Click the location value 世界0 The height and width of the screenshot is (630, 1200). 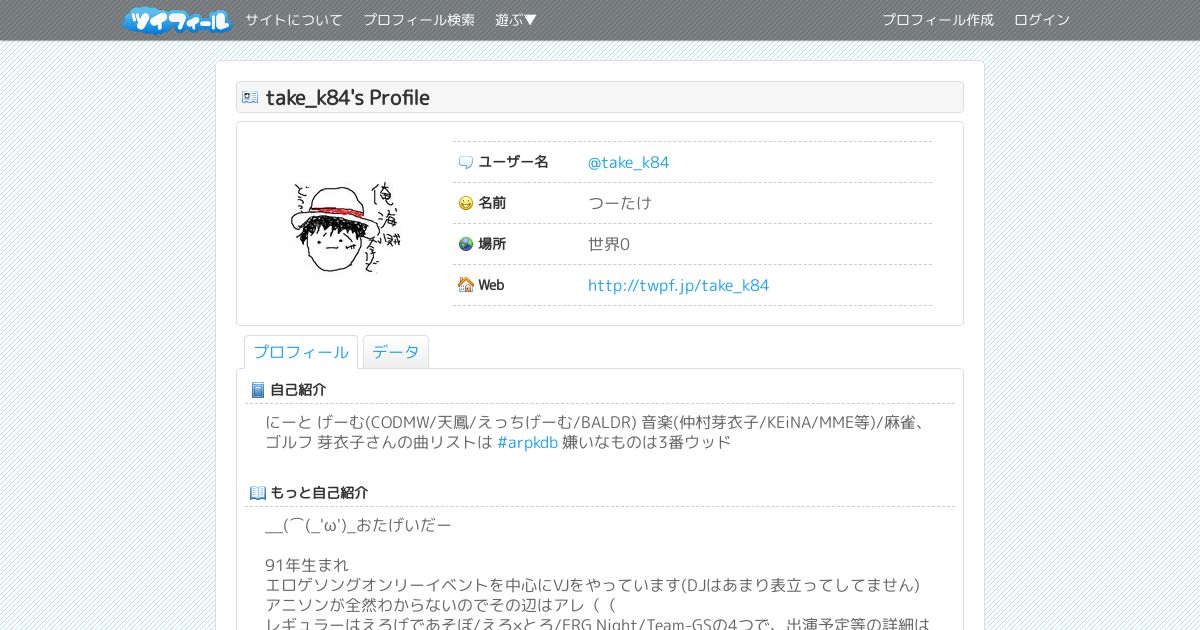[609, 244]
